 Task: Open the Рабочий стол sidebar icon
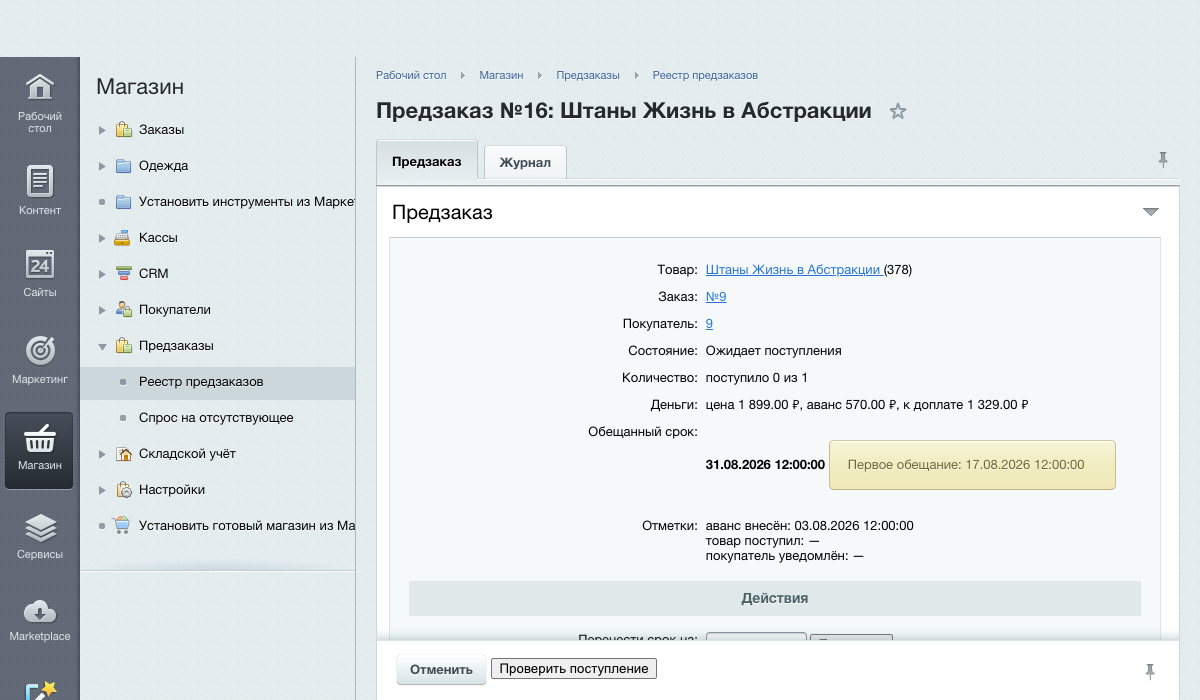pyautogui.click(x=39, y=103)
